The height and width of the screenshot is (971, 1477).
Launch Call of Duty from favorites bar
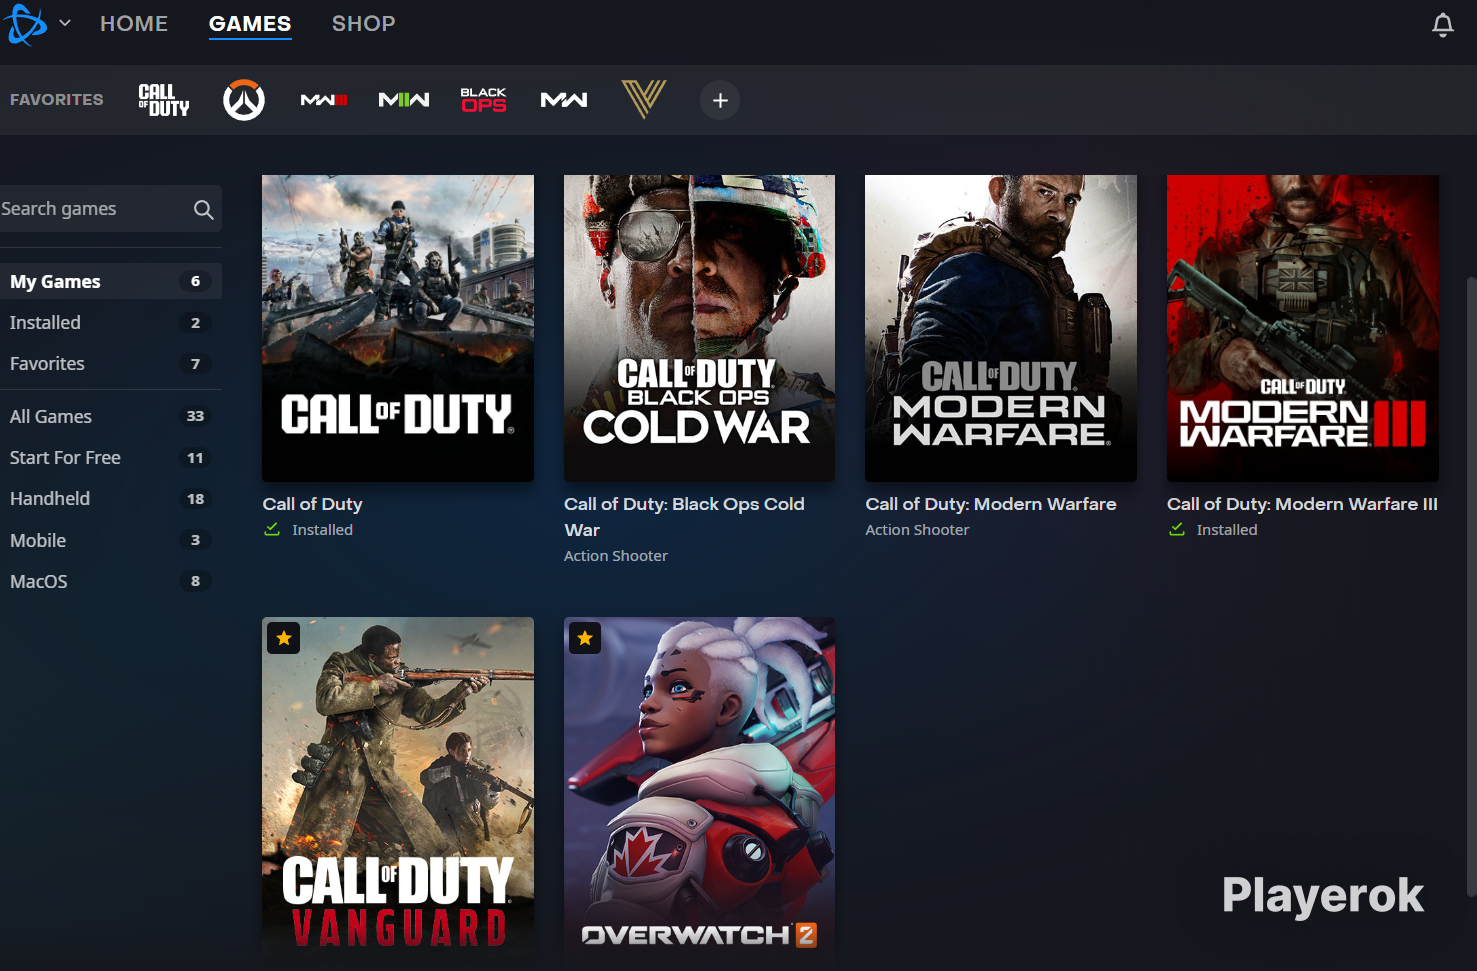(x=164, y=100)
